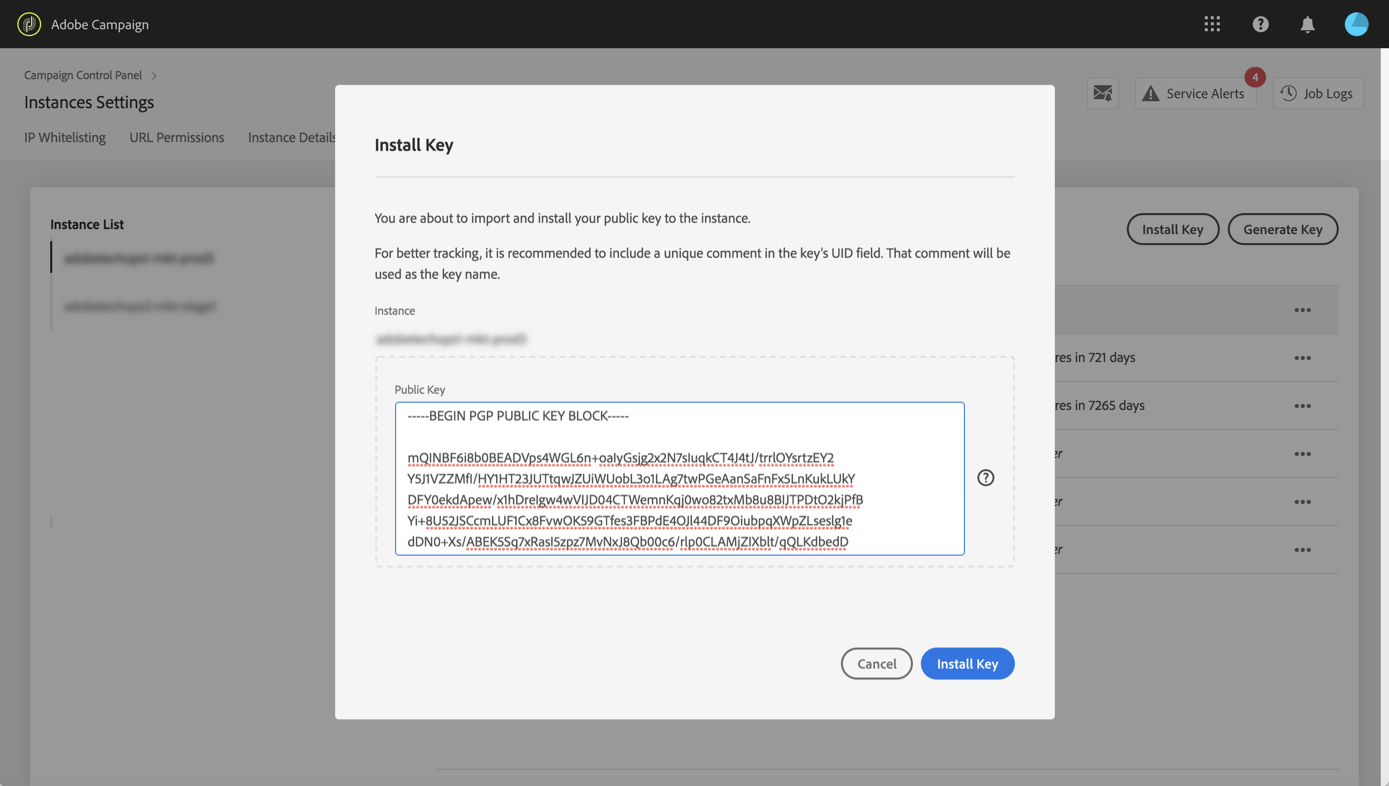
Task: Open your profile avatar in the top bar
Action: point(1356,23)
